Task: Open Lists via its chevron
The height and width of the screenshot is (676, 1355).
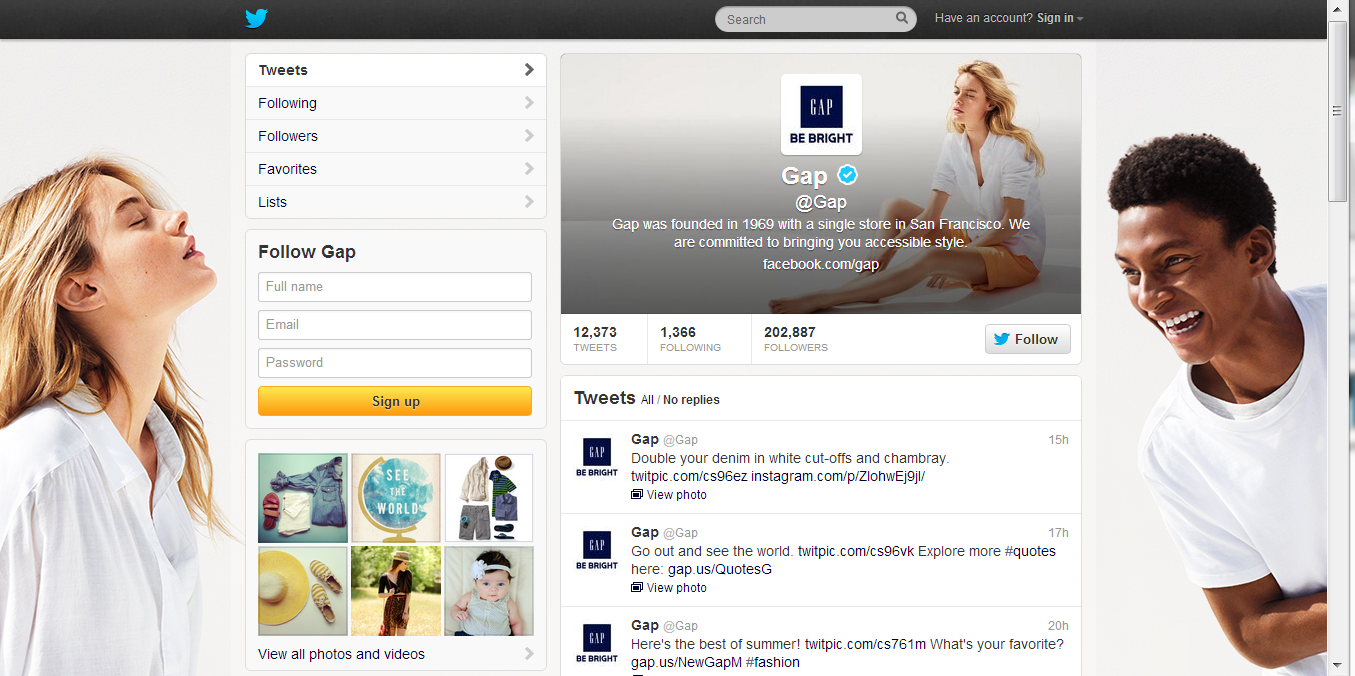Action: point(529,202)
